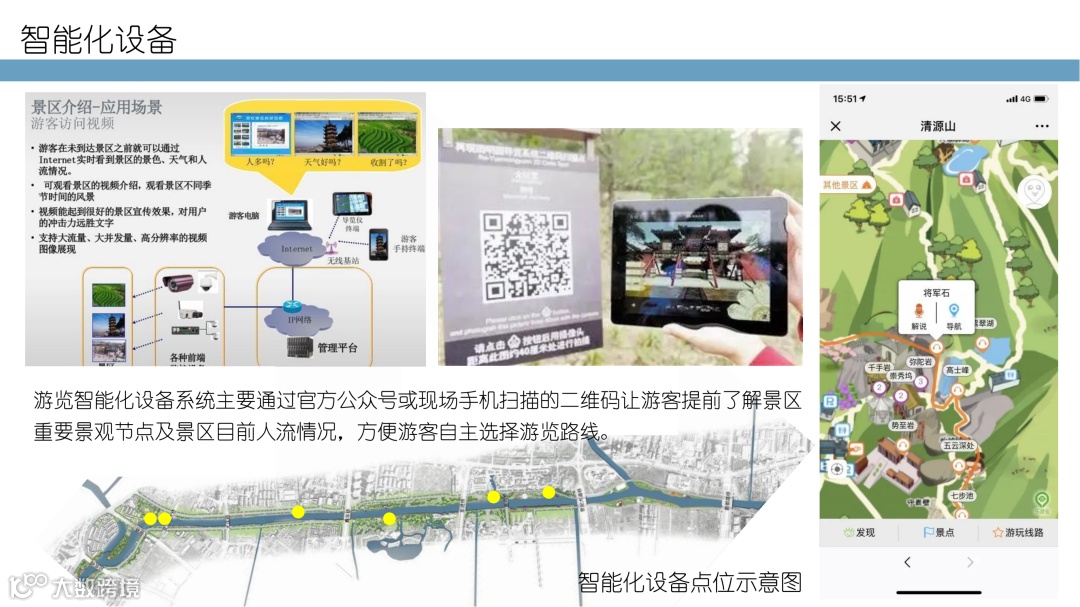Tap the battery indicator in phone status bar
Viewport: 1080px width, 607px height.
[1041, 99]
